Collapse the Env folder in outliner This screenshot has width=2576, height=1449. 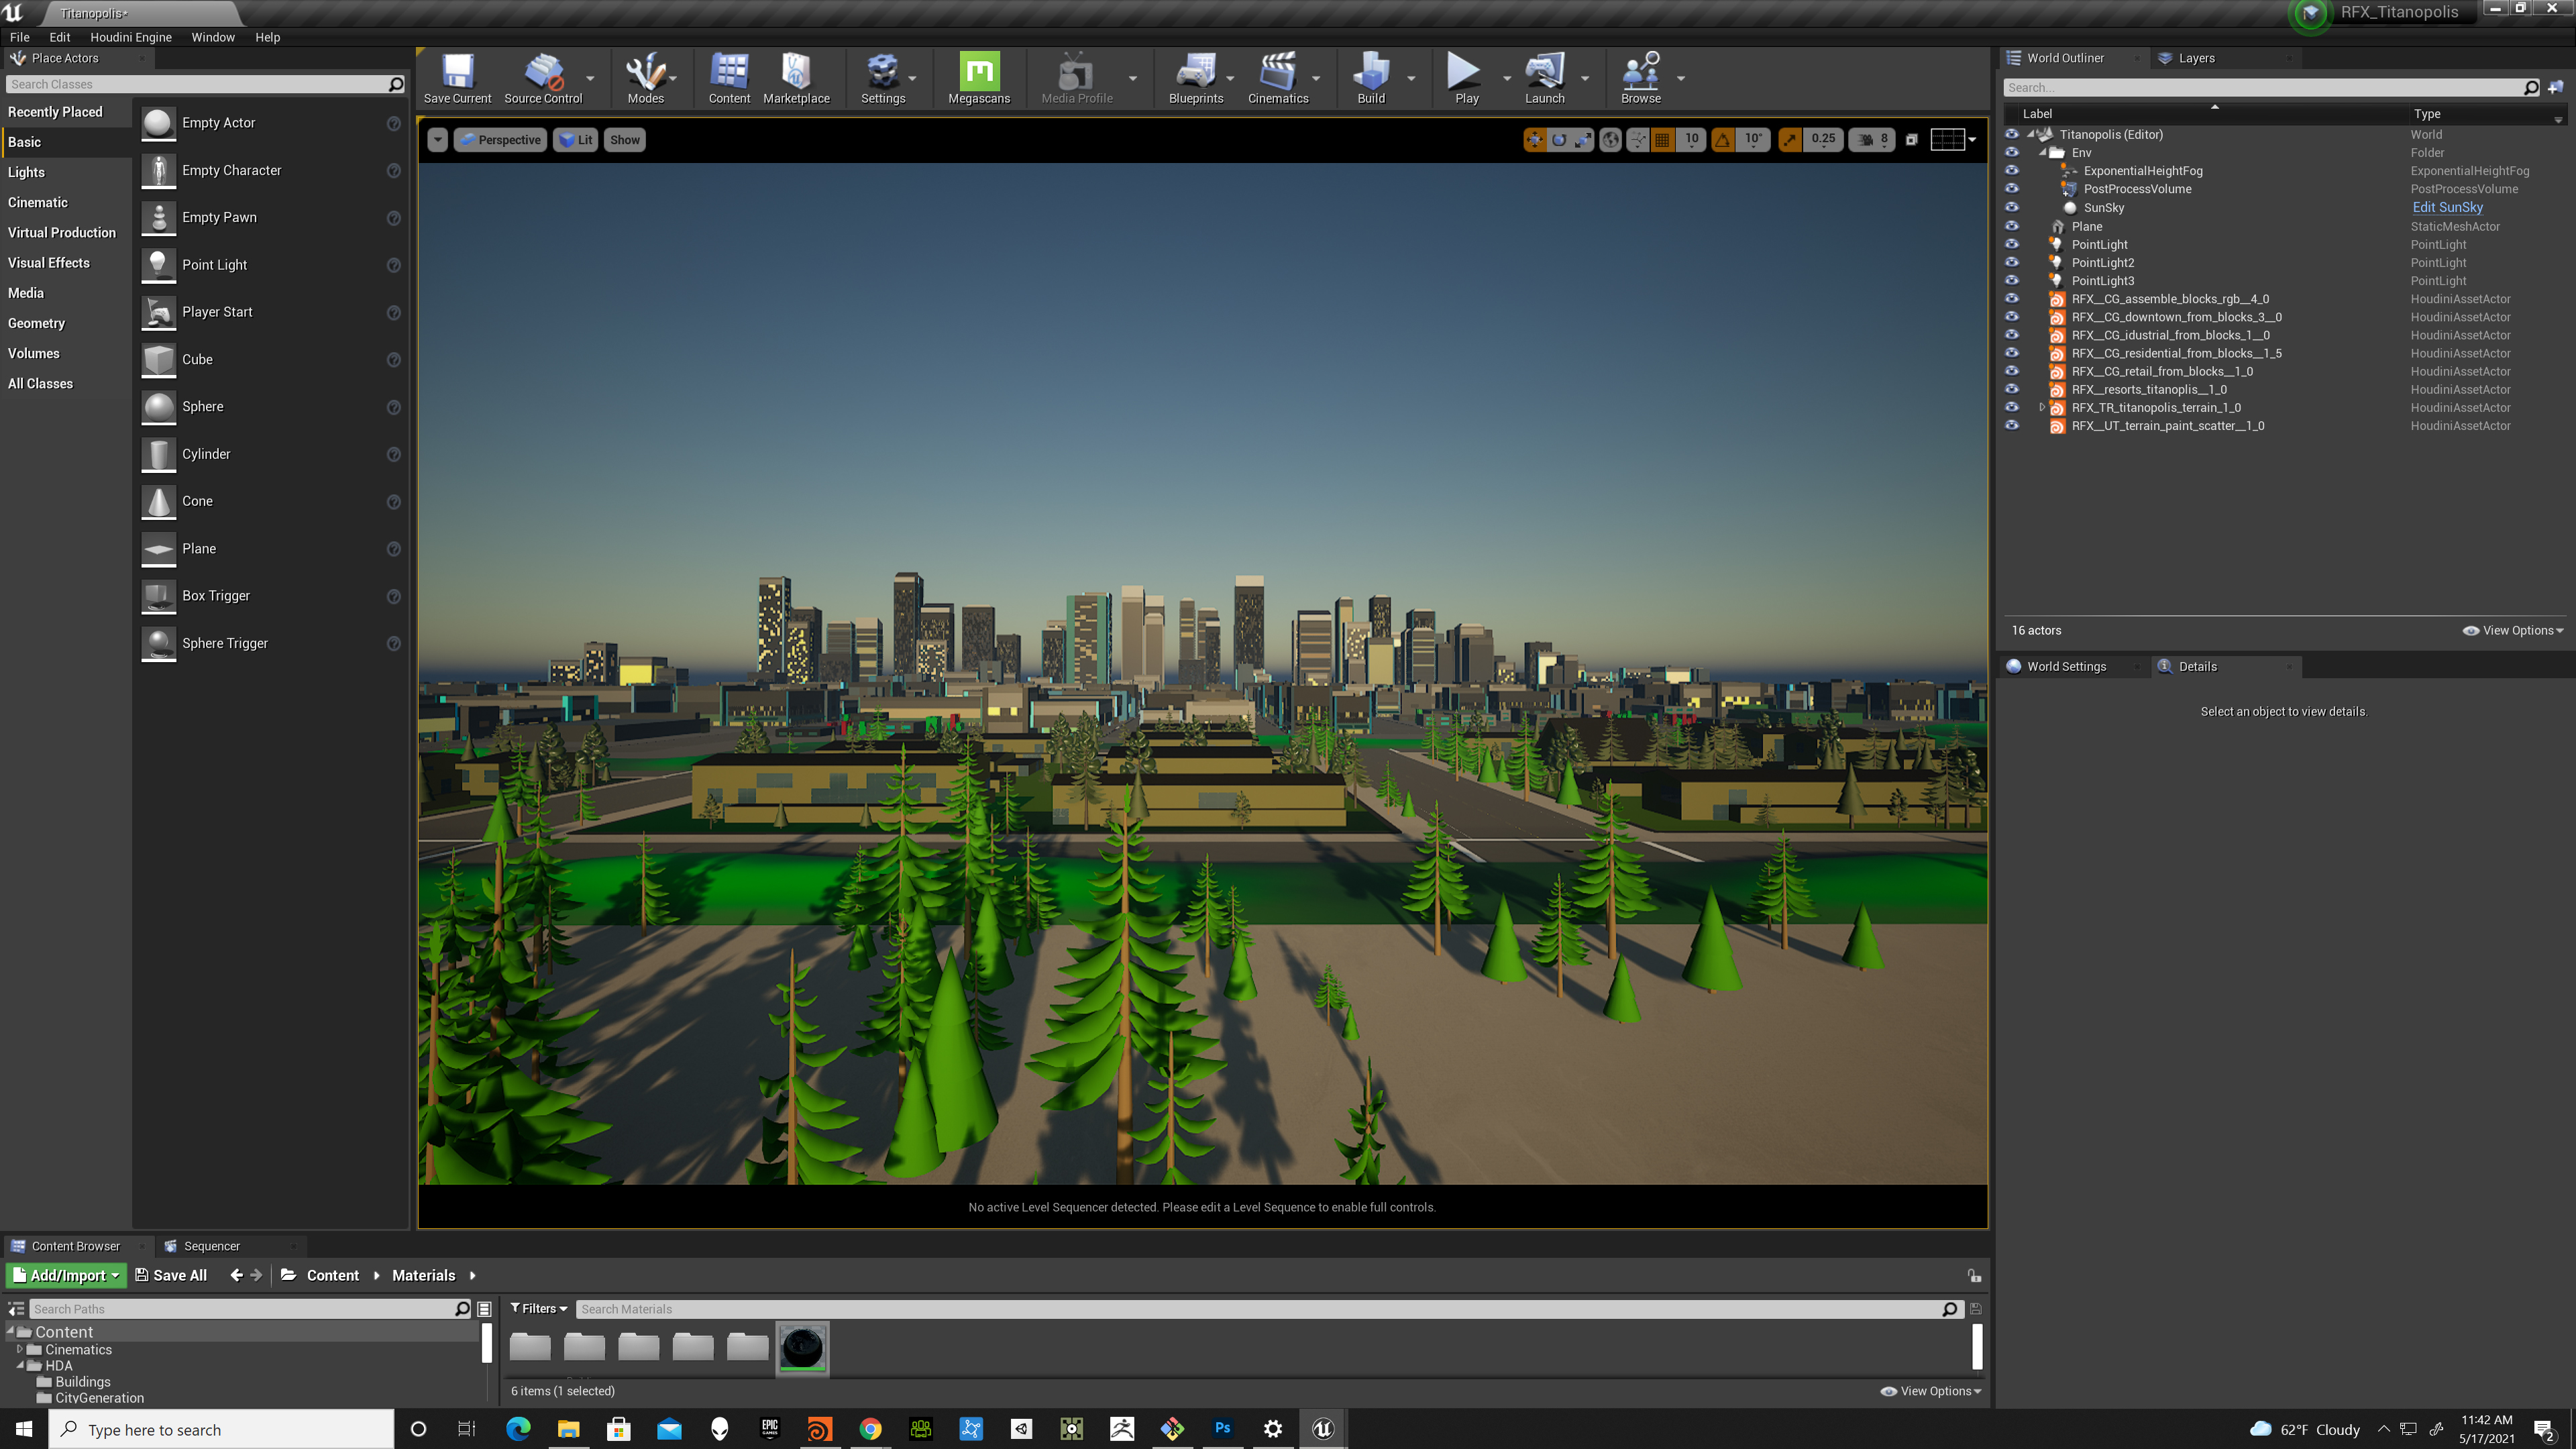(x=2042, y=153)
